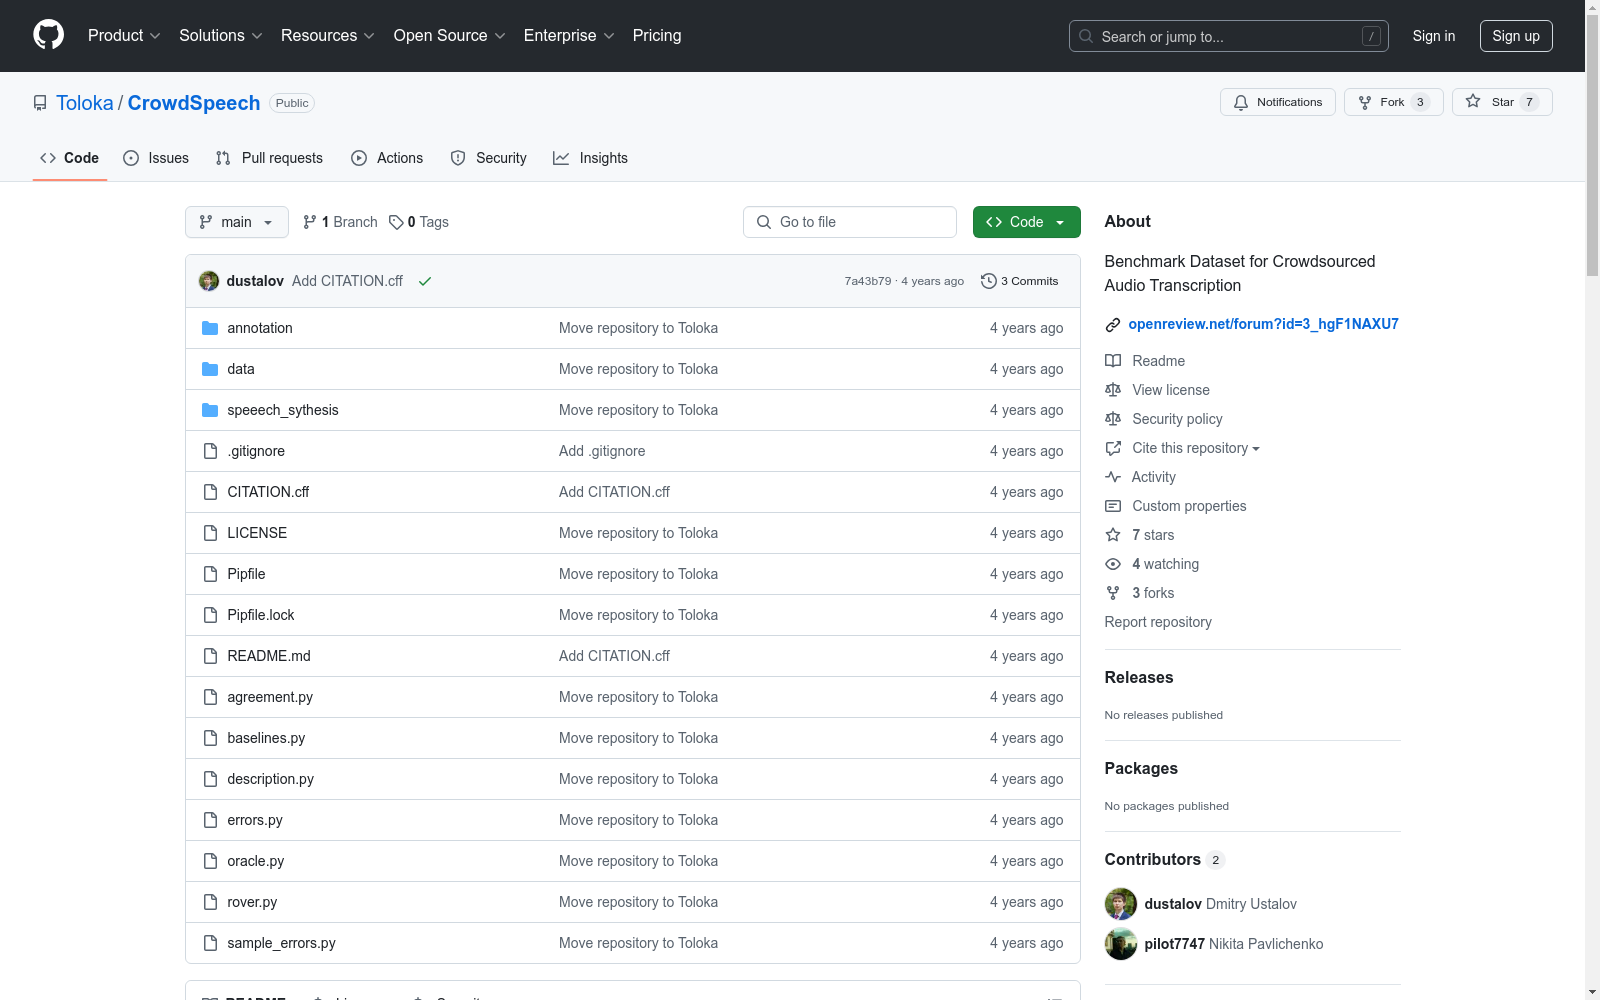View the 1 Branch list

click(x=340, y=222)
